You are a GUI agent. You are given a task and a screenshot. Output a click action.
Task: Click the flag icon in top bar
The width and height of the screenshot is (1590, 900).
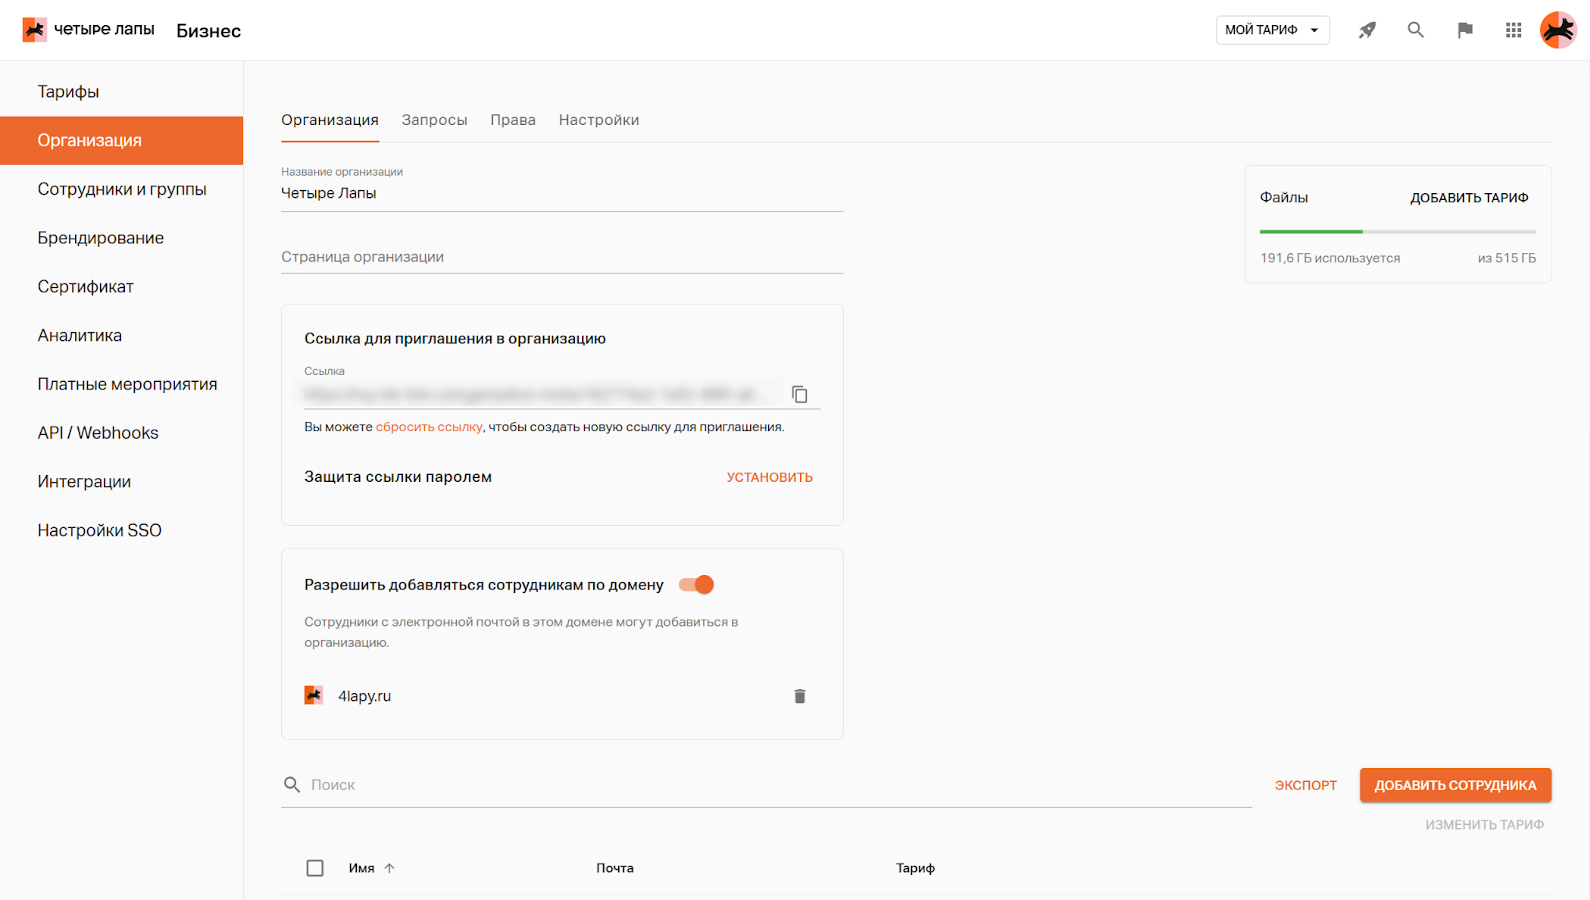1465,30
